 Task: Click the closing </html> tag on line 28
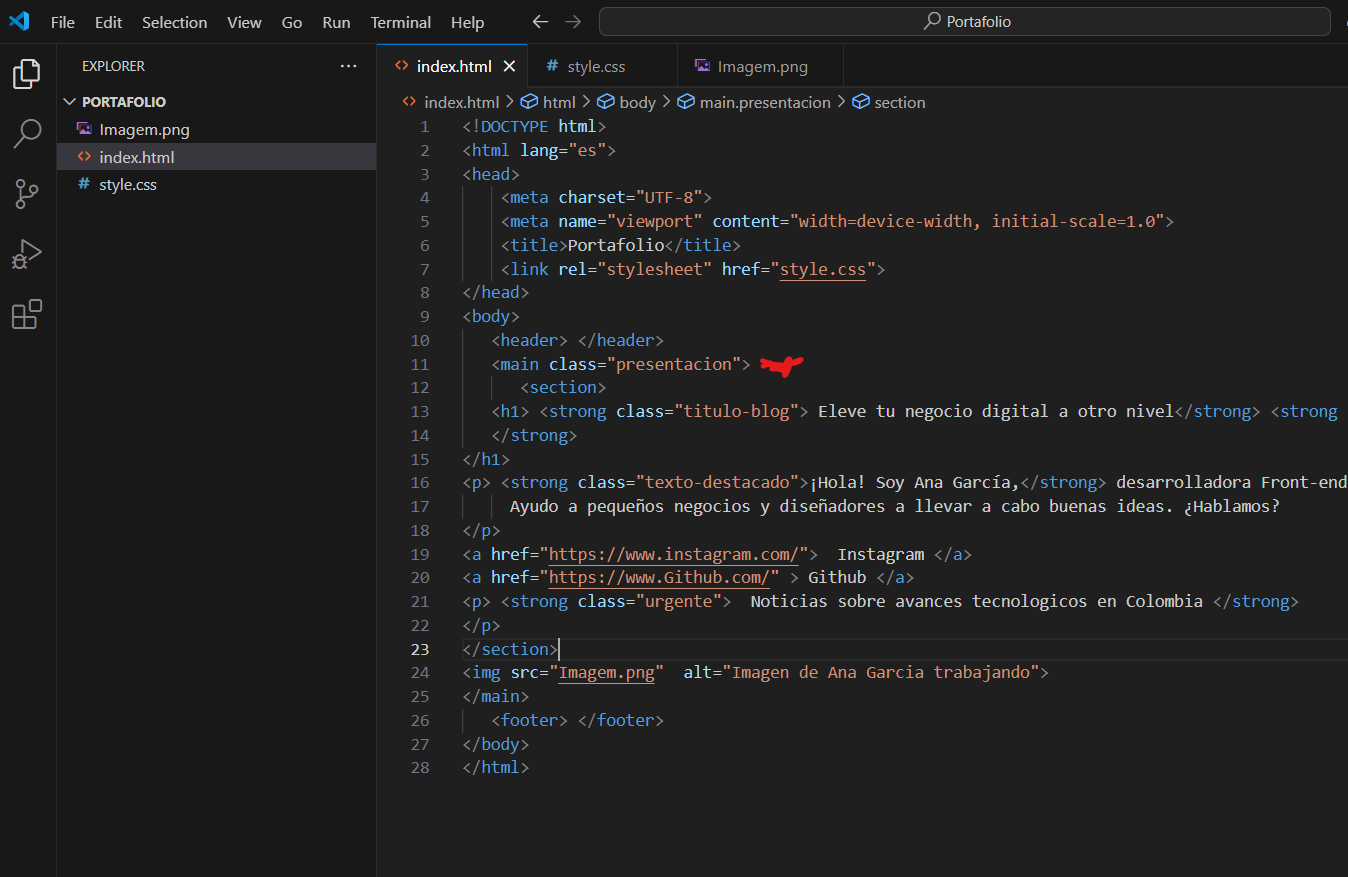(496, 767)
